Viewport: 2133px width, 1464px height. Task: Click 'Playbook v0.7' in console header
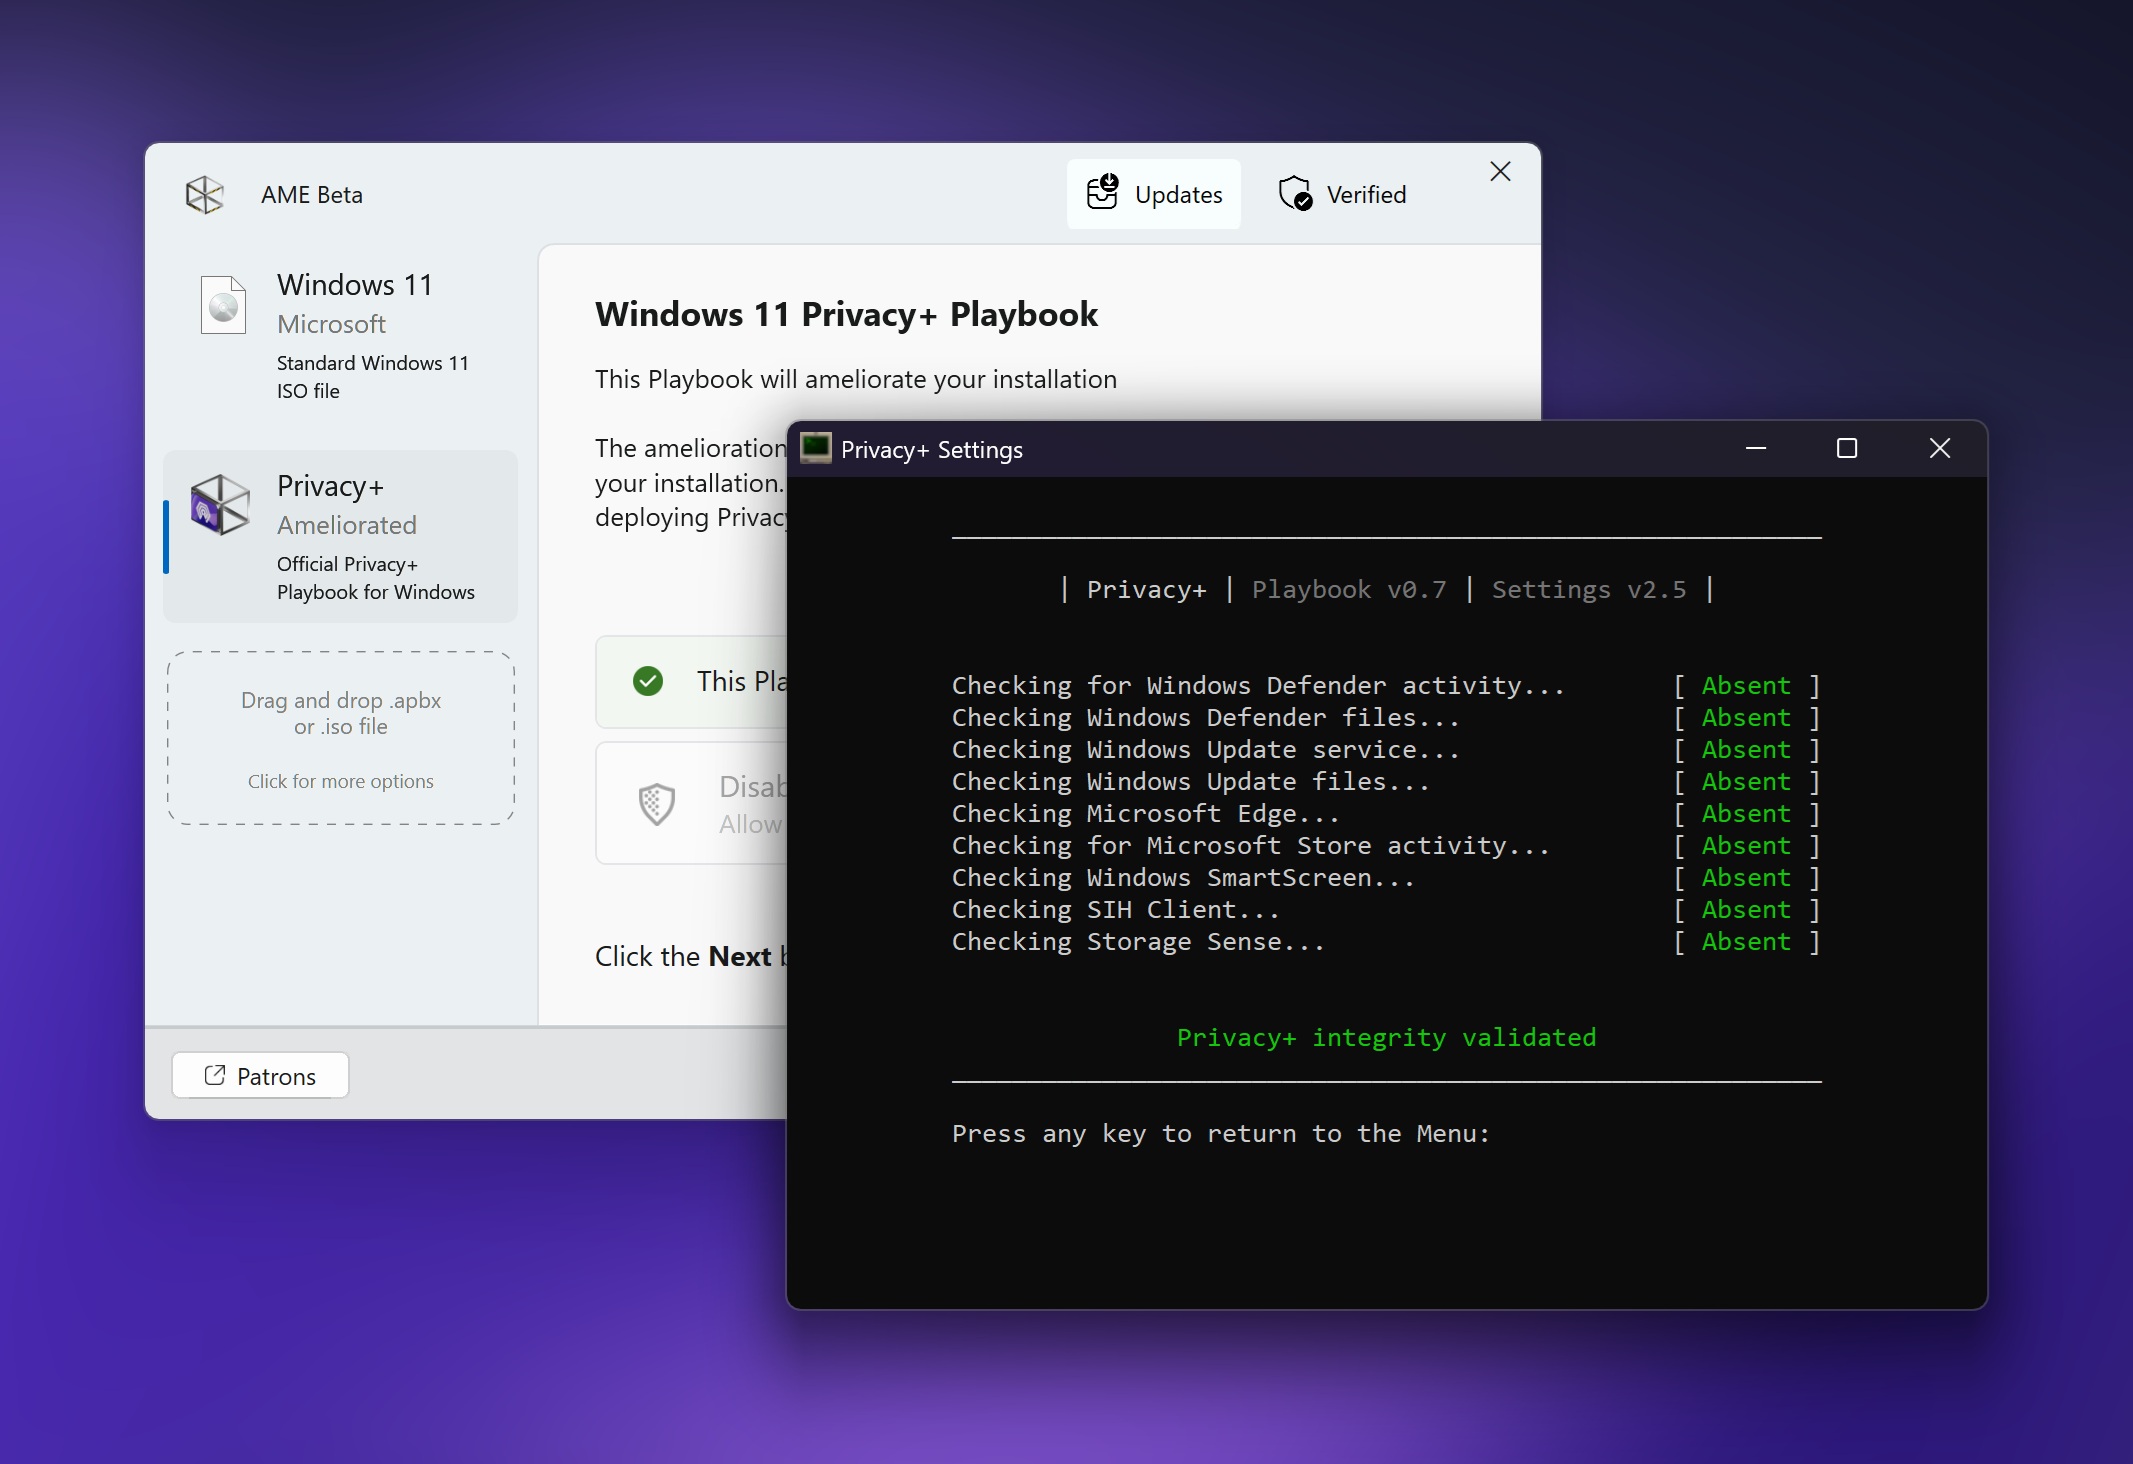click(x=1349, y=590)
